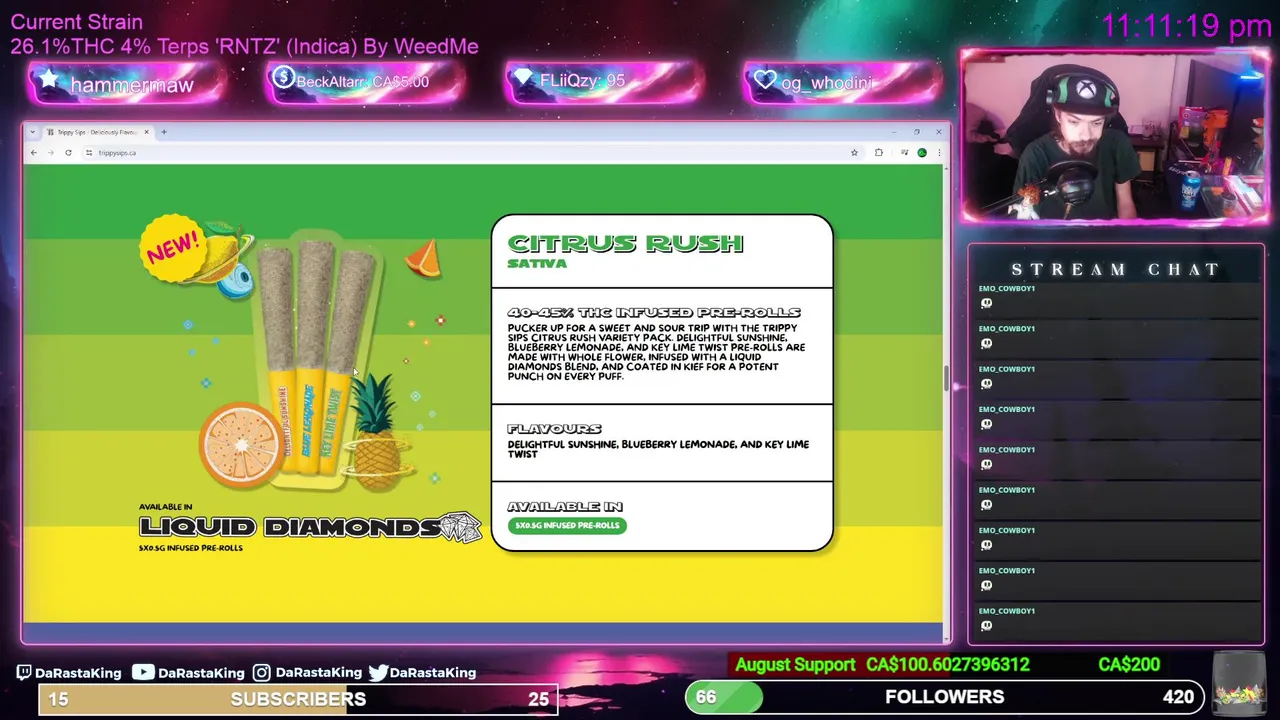Click the gem icon next to FLiiQzy
The width and height of the screenshot is (1280, 720).
[x=524, y=80]
